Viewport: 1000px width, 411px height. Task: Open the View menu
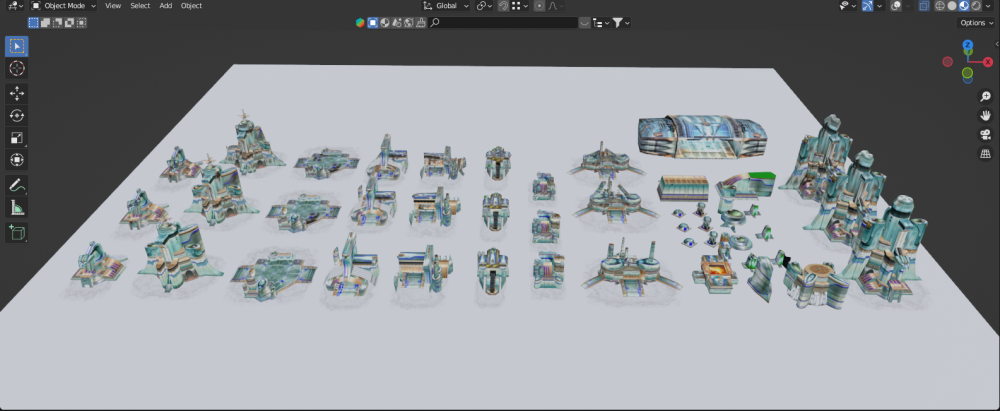coord(113,6)
